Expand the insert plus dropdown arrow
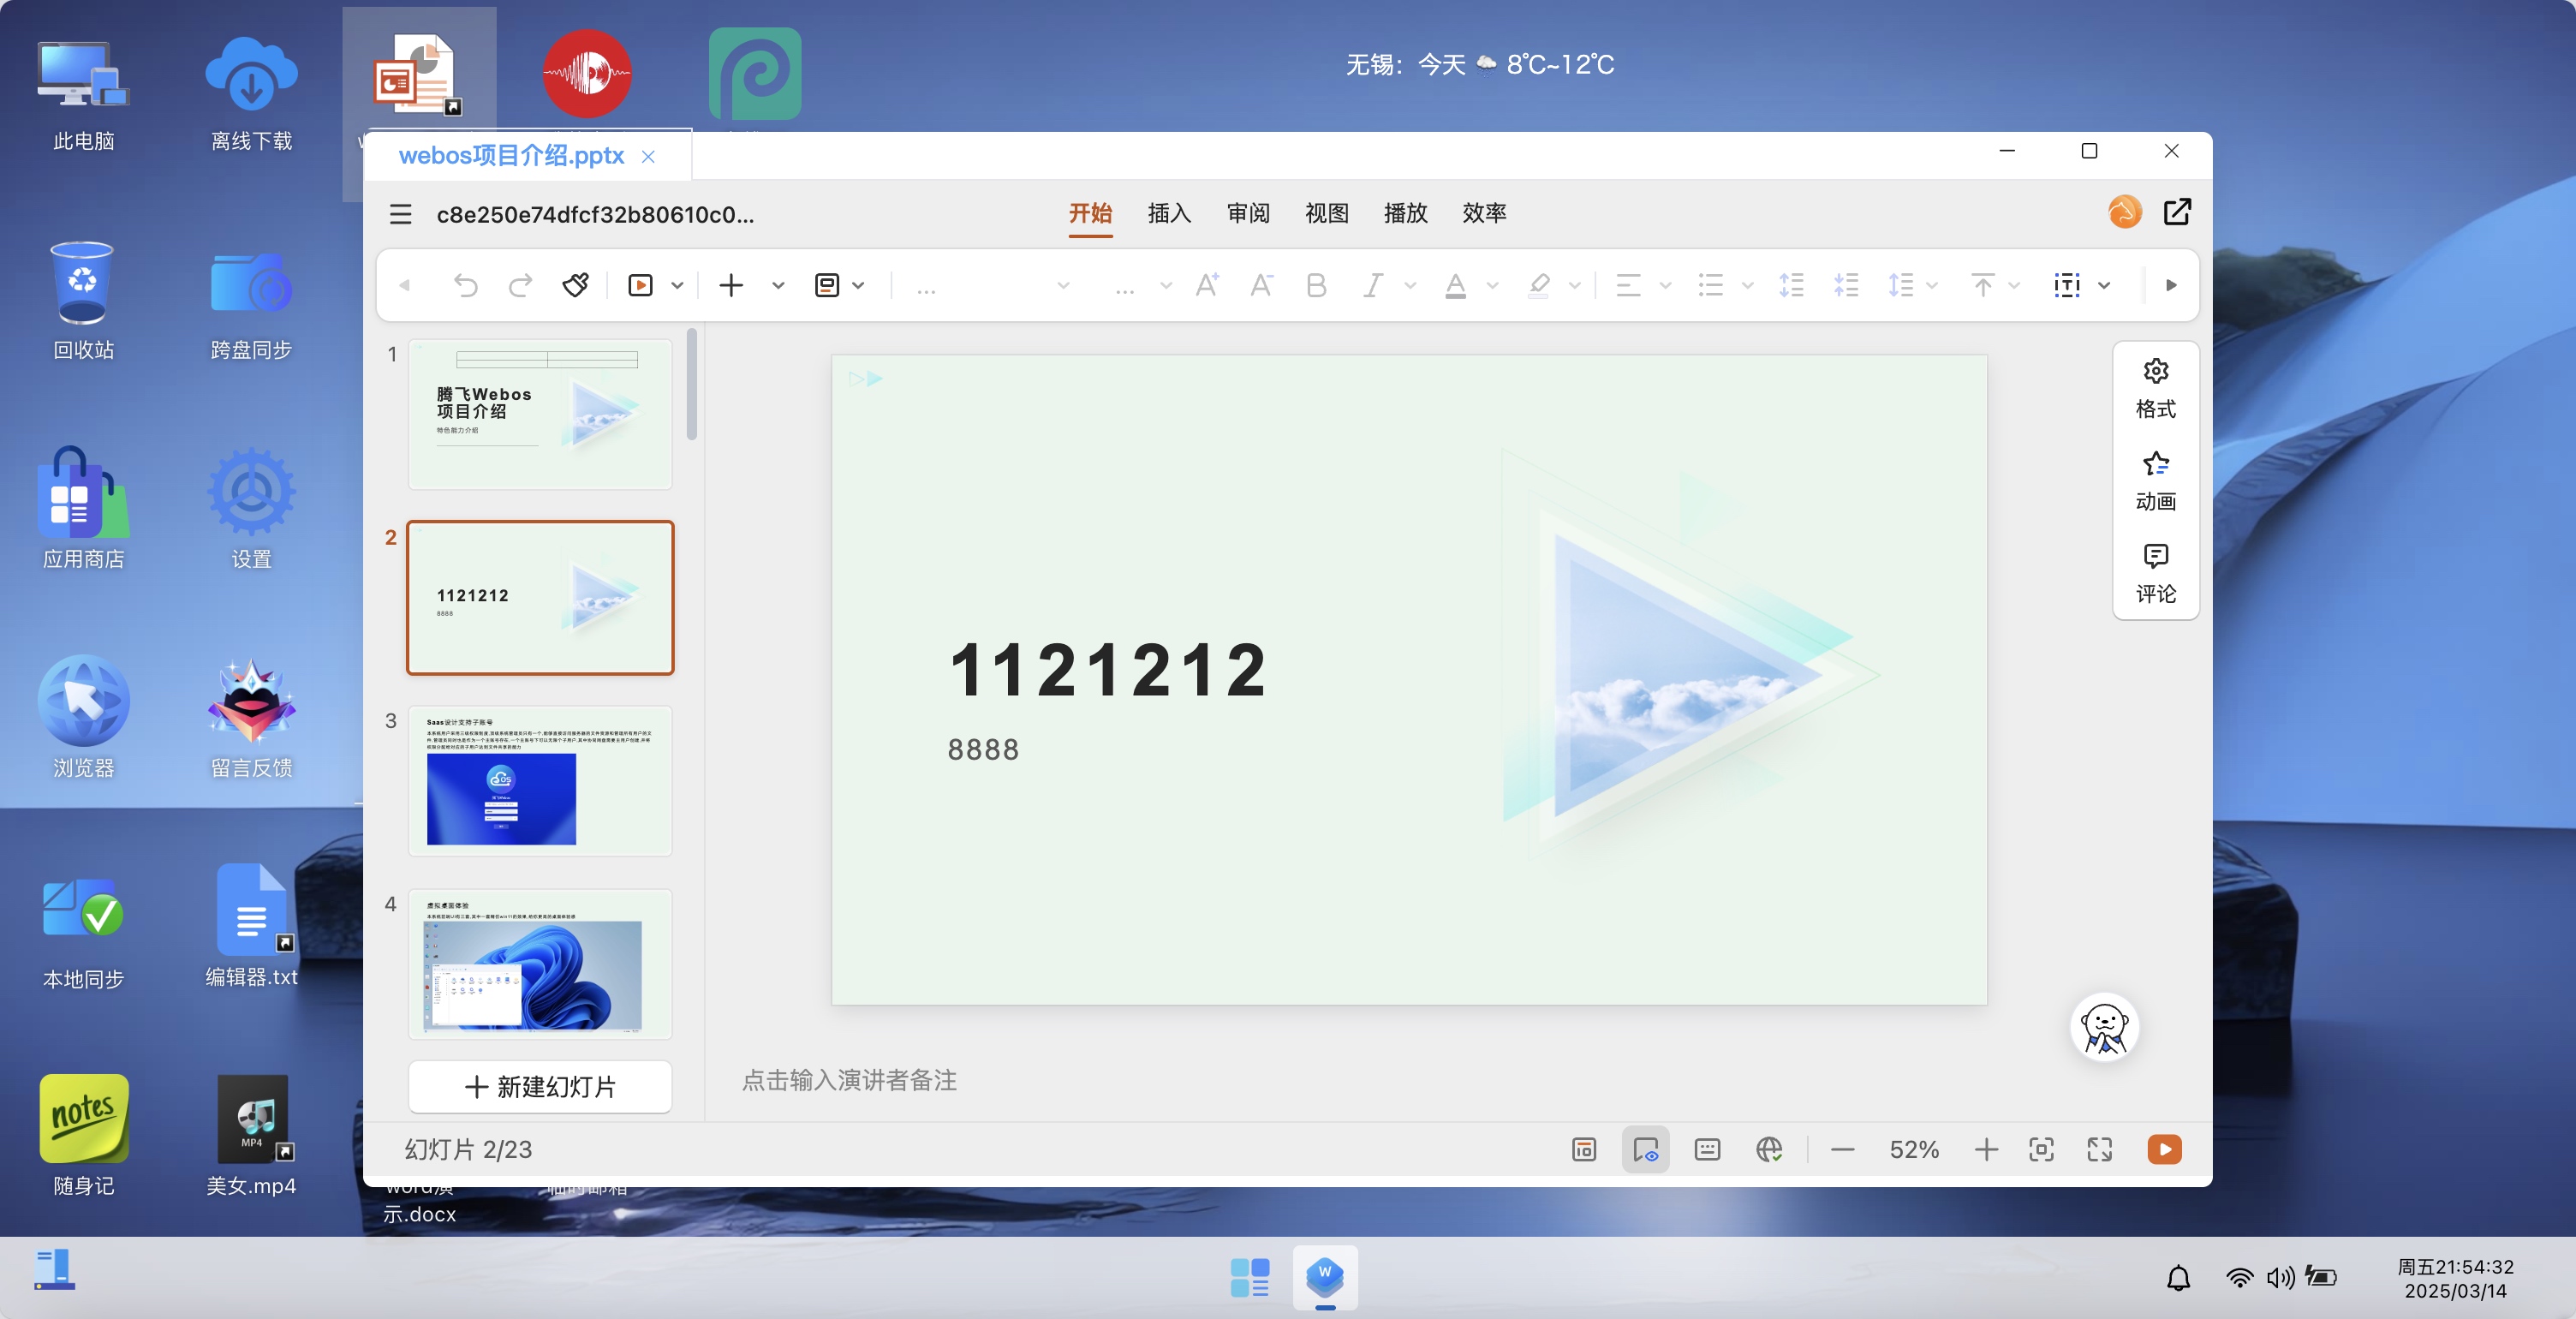This screenshot has height=1319, width=2576. pos(778,286)
